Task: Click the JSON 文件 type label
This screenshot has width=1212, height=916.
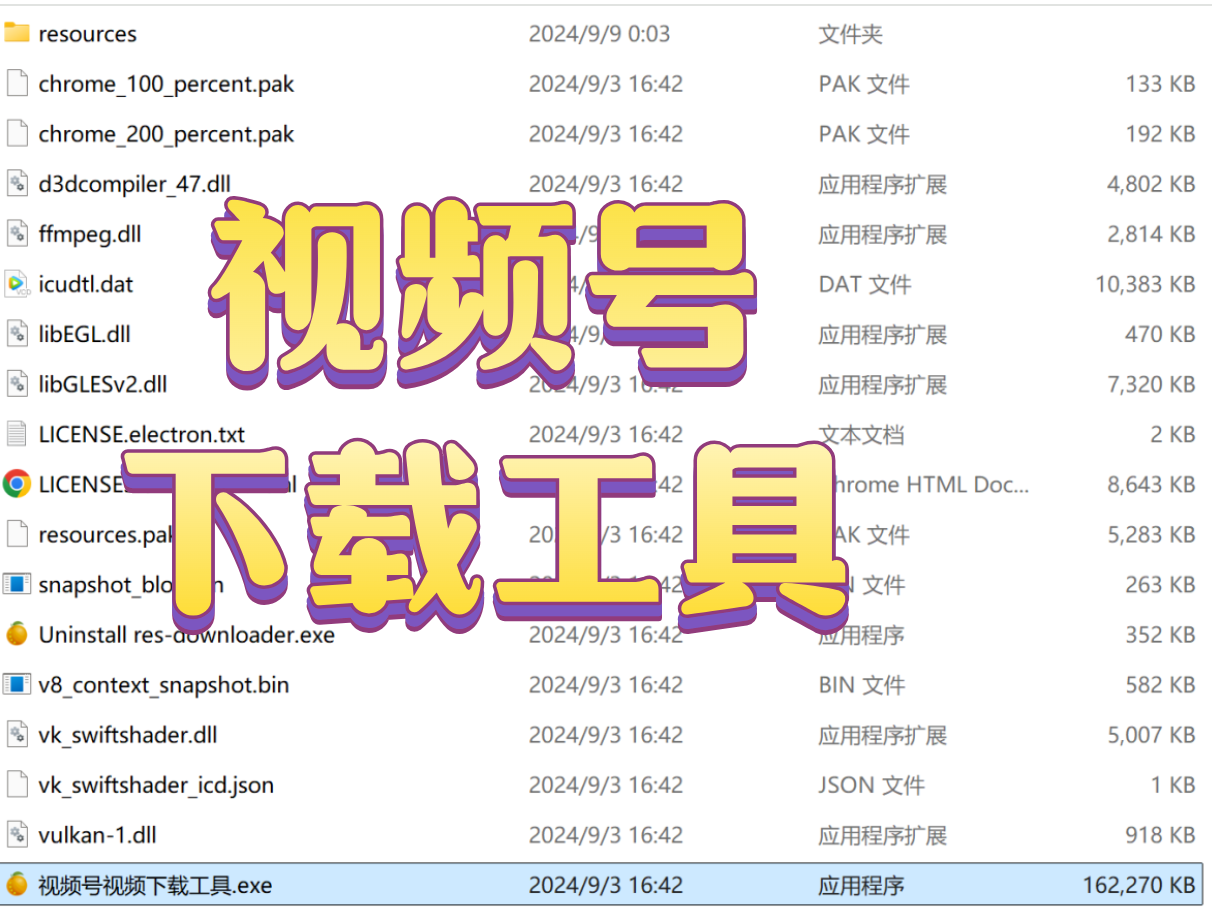Action: click(x=871, y=785)
